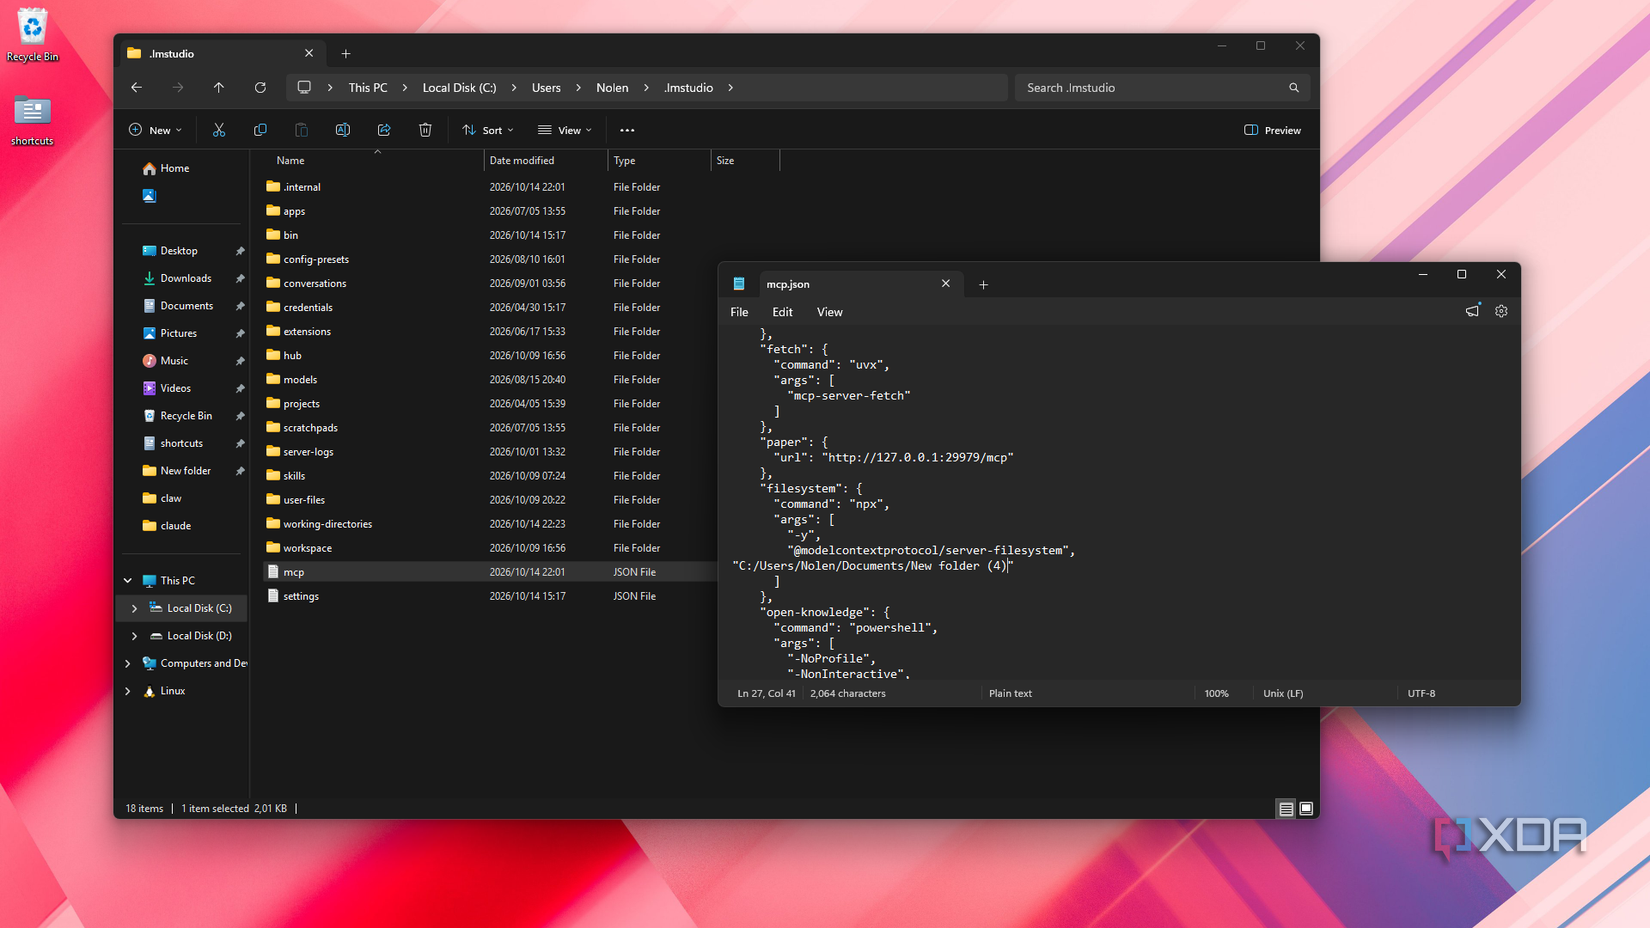The width and height of the screenshot is (1650, 928).
Task: Click Users in the address breadcrumb
Action: pos(546,88)
